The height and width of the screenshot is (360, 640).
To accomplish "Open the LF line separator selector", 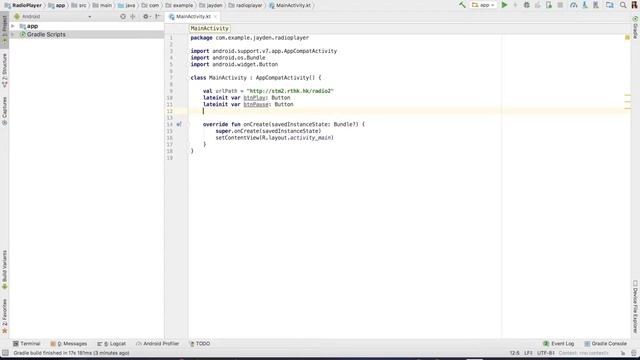I will [528, 353].
